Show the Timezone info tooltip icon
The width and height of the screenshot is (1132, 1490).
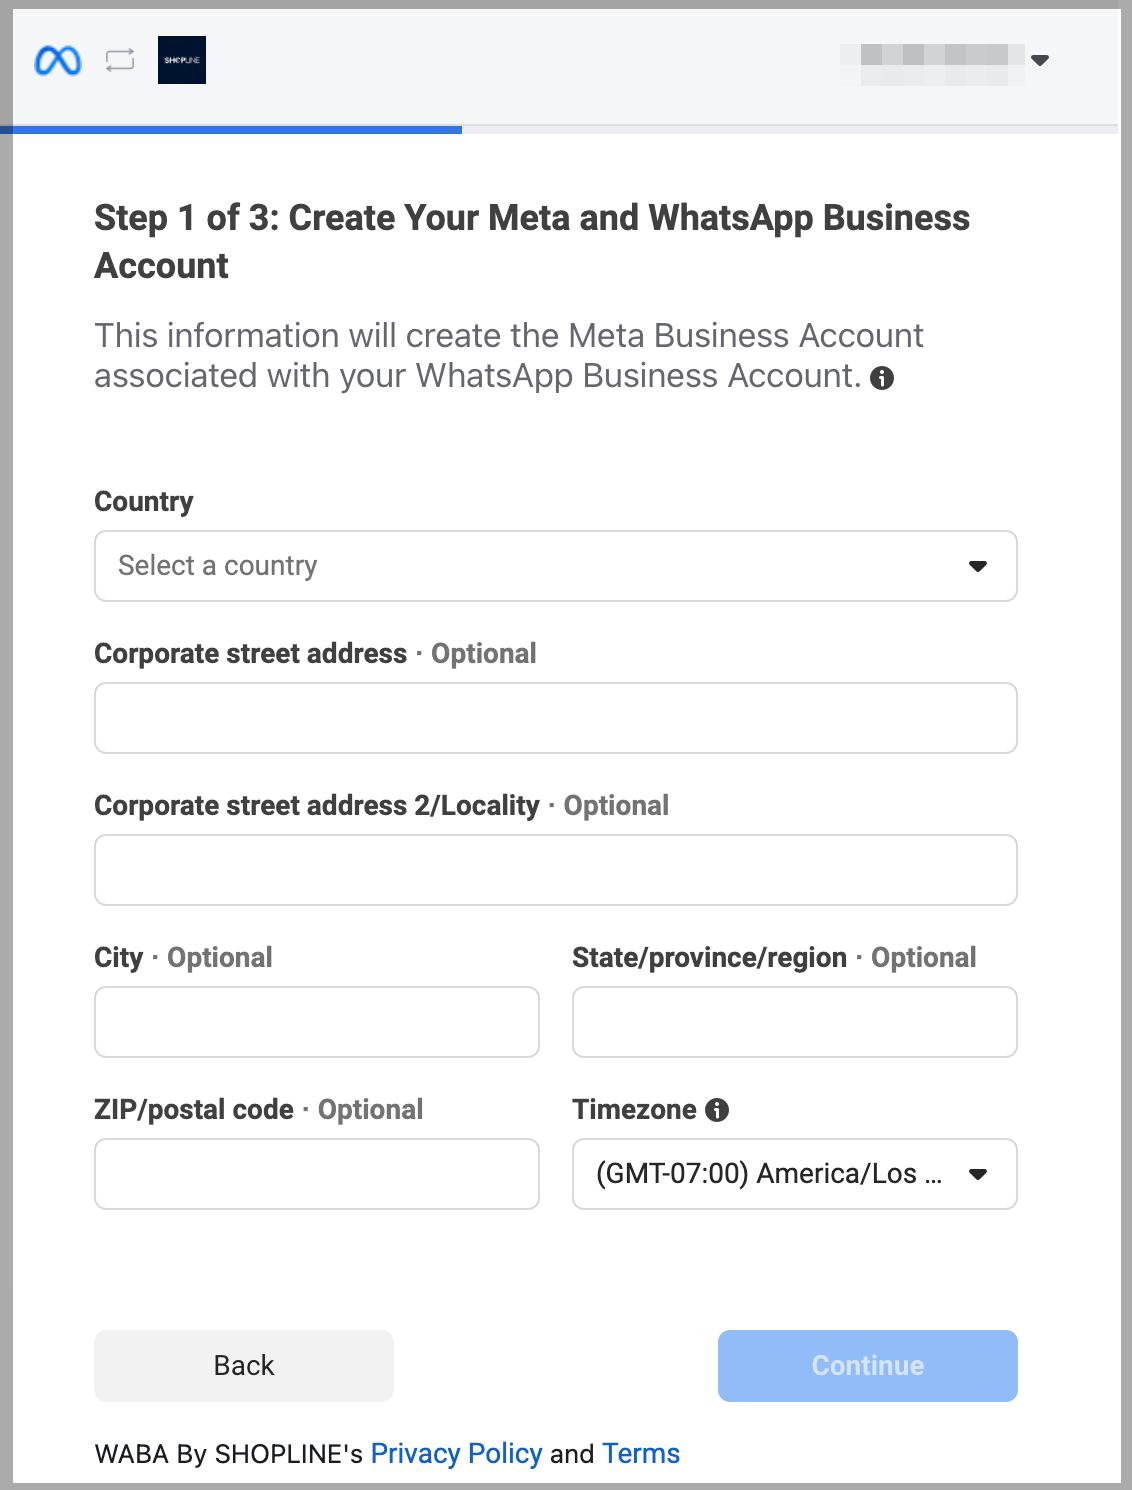(717, 1110)
